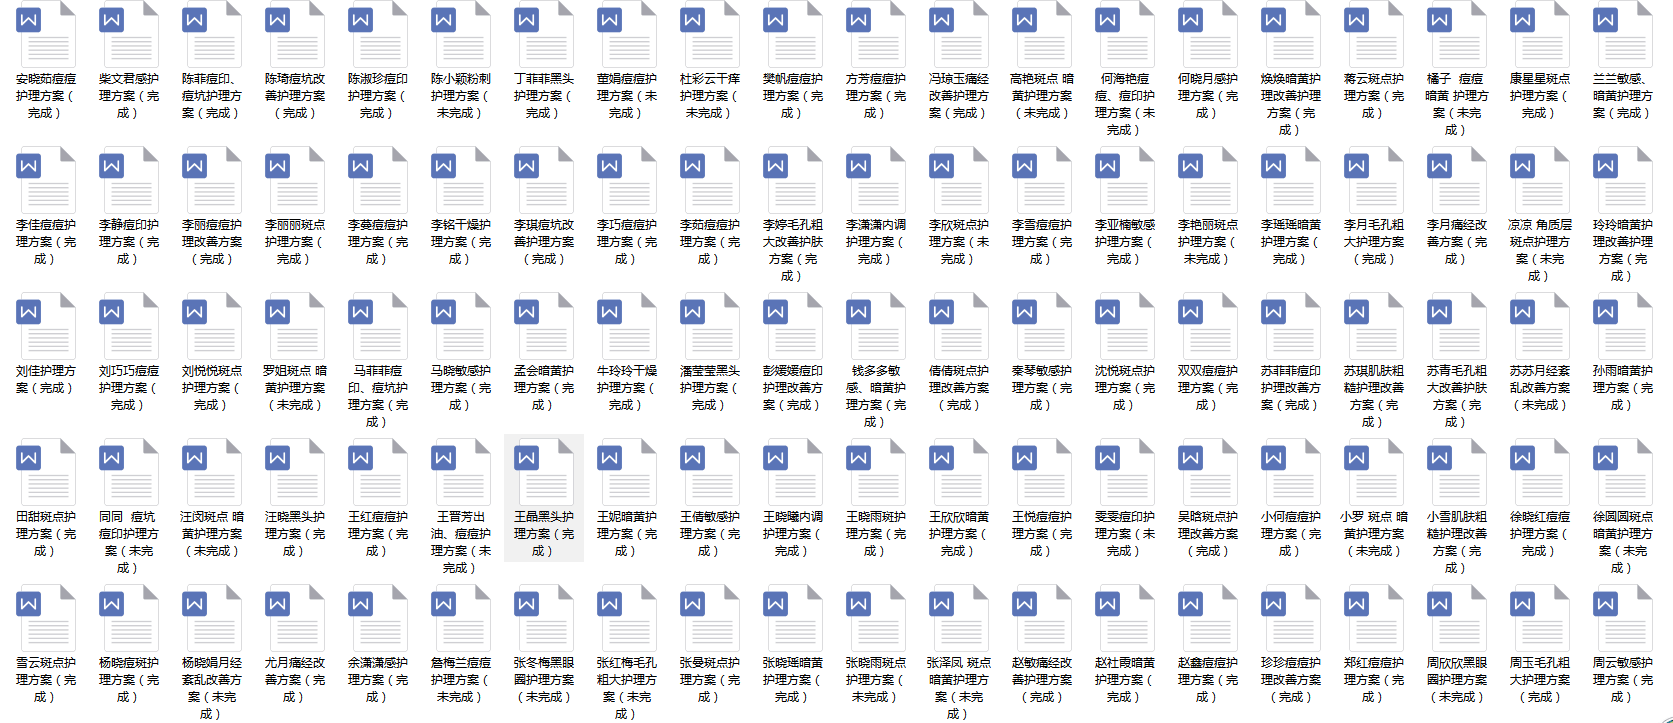Select the 雪云斑点护理方案 document icon
This screenshot has height=723, width=1673.
coord(45,618)
